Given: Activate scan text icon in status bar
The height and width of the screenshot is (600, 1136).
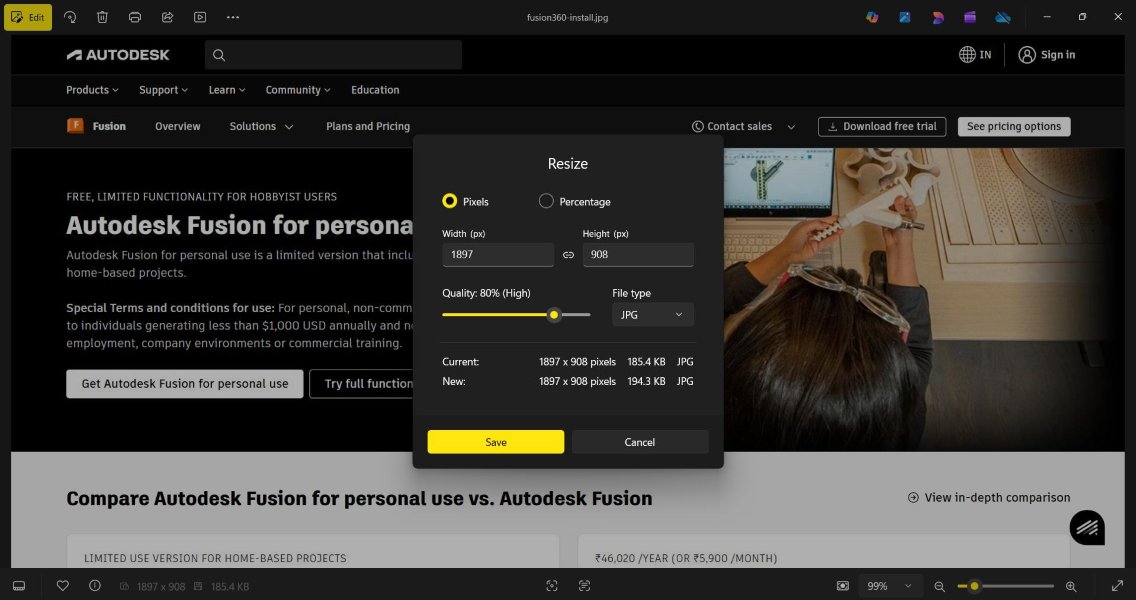Looking at the screenshot, I should point(585,586).
